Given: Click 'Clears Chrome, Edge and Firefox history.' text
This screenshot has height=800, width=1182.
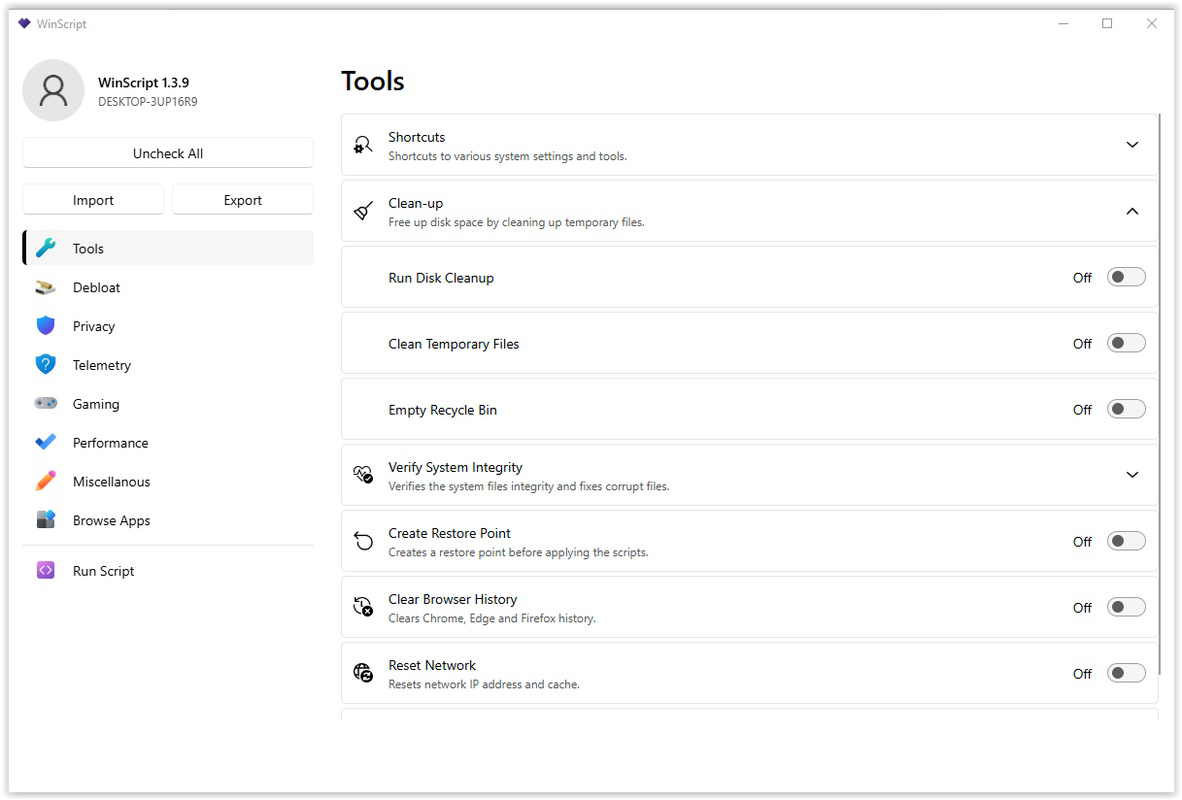Looking at the screenshot, I should click(492, 618).
